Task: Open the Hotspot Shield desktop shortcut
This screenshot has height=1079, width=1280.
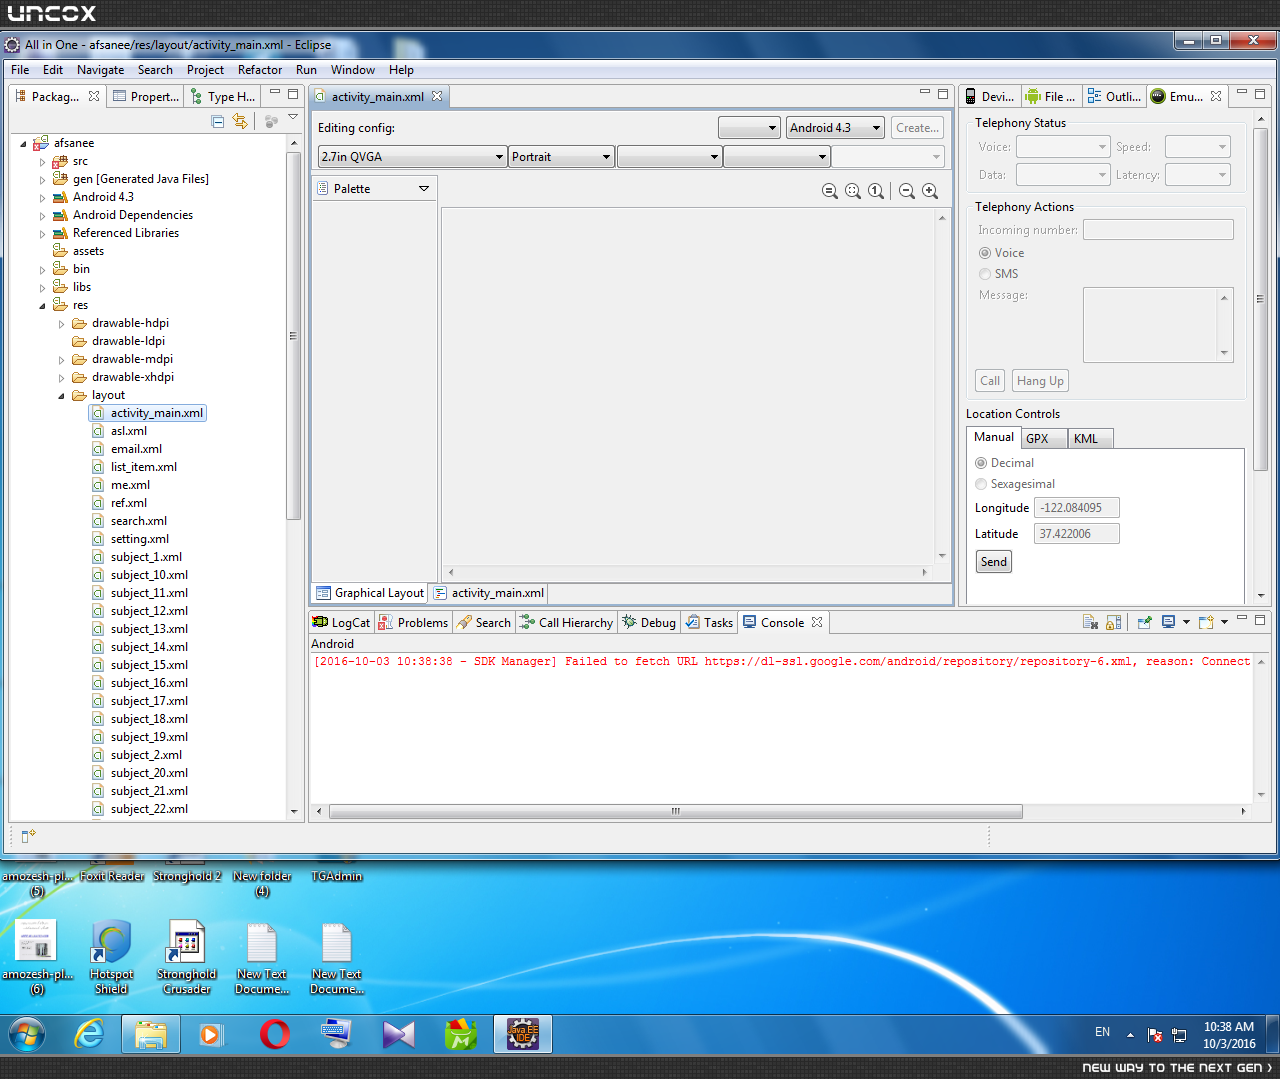Action: 112,957
